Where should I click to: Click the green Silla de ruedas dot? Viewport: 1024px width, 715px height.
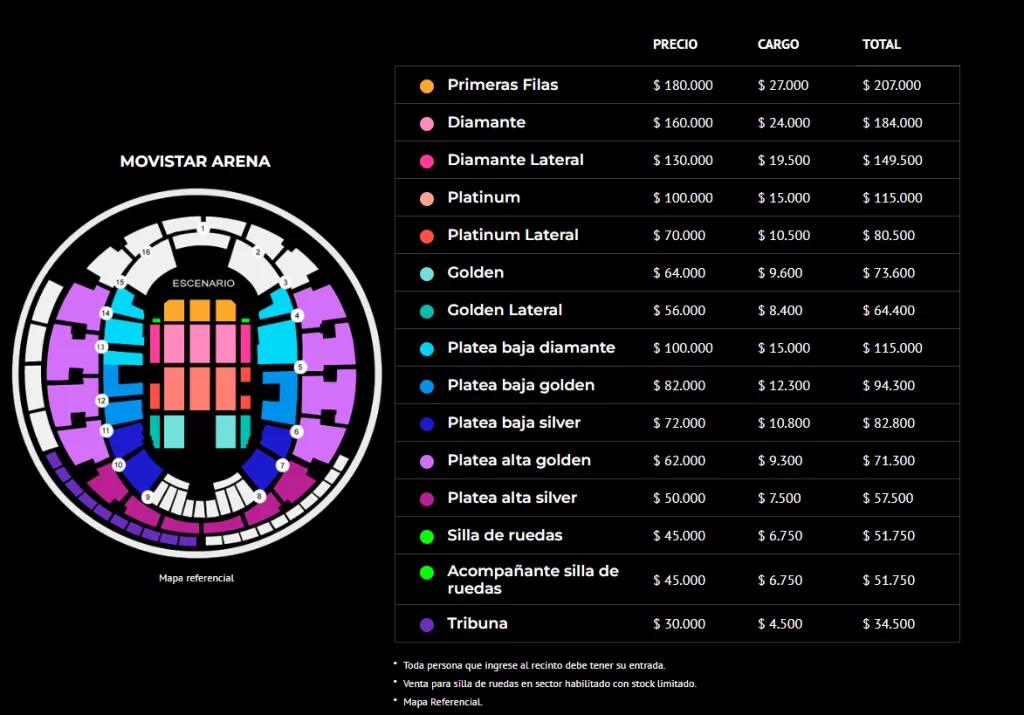[427, 536]
